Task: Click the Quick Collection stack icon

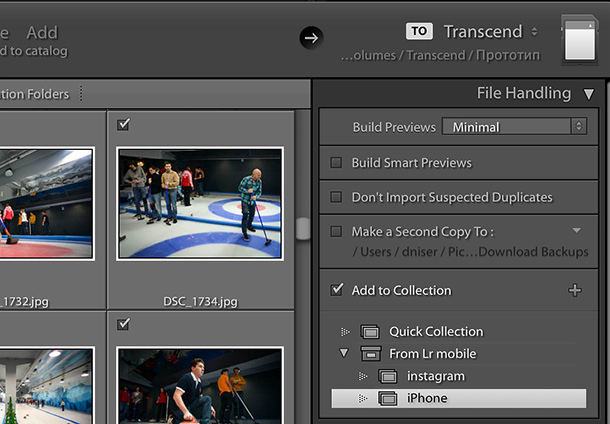Action: tap(370, 331)
